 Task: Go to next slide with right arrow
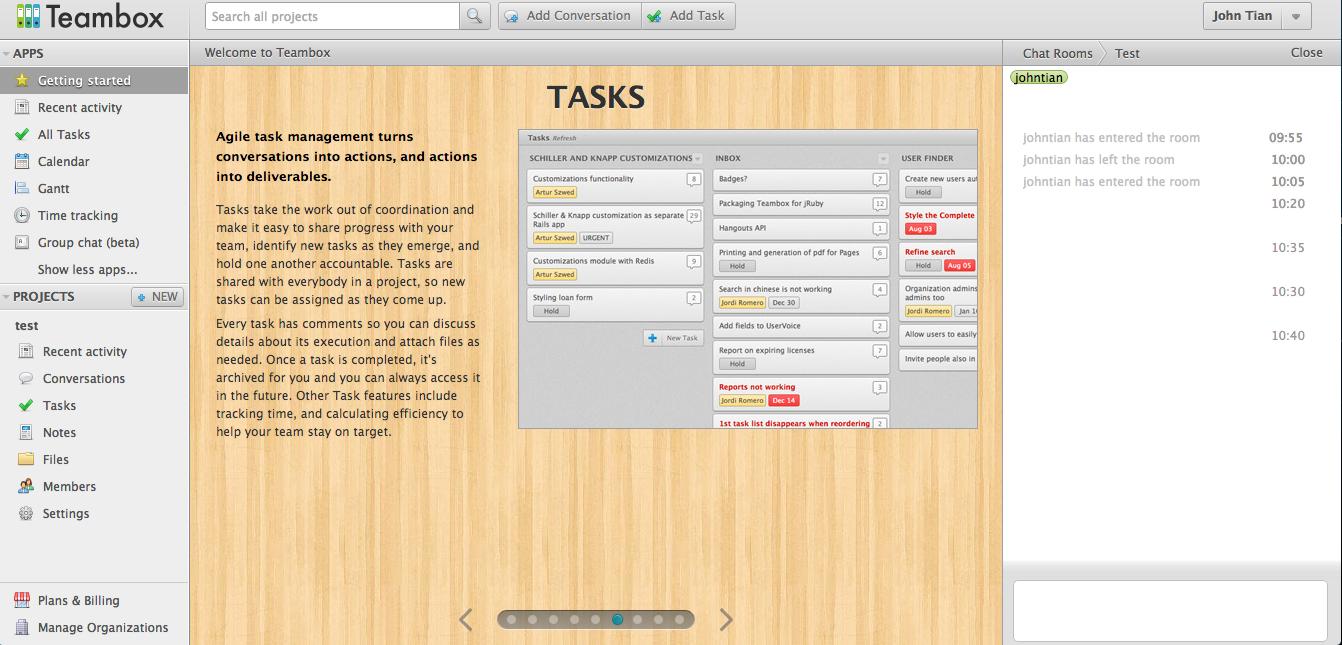[726, 620]
